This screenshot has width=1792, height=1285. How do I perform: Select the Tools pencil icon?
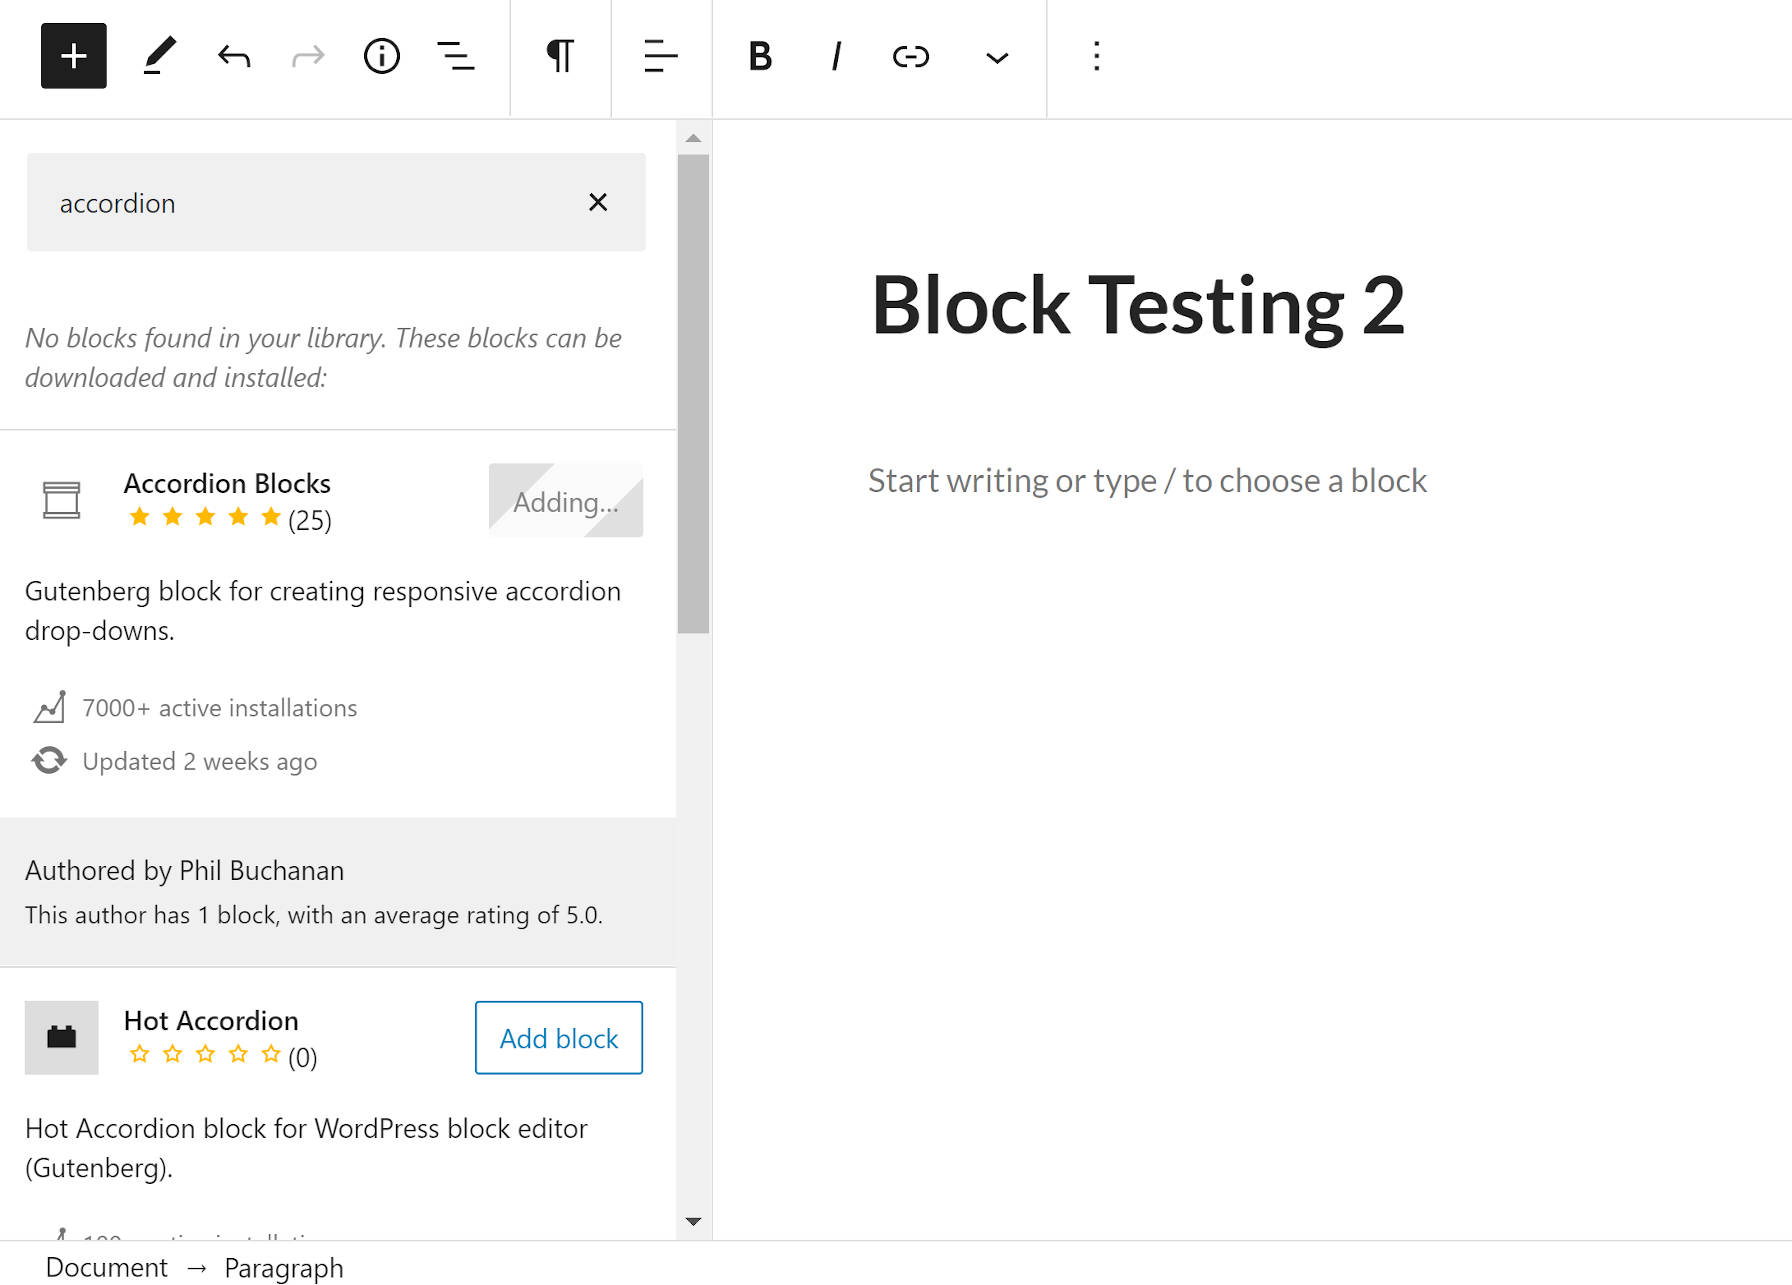tap(158, 57)
